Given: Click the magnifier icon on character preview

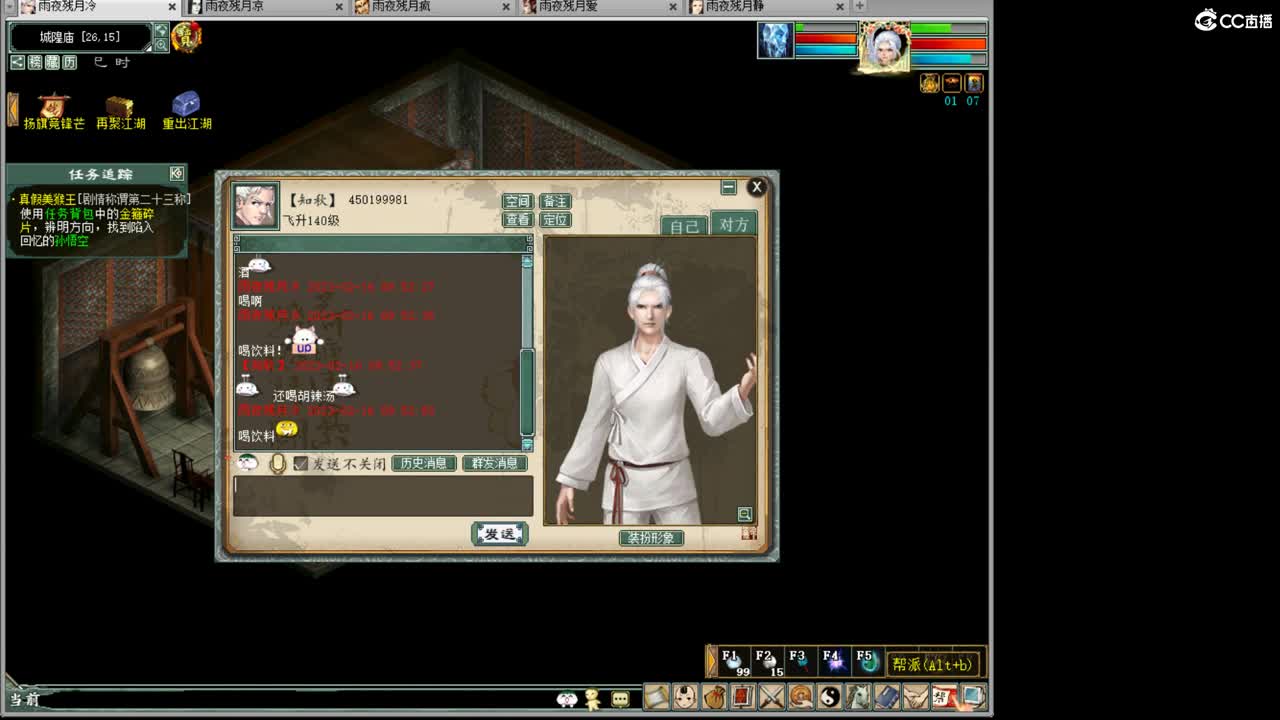Looking at the screenshot, I should pyautogui.click(x=744, y=514).
